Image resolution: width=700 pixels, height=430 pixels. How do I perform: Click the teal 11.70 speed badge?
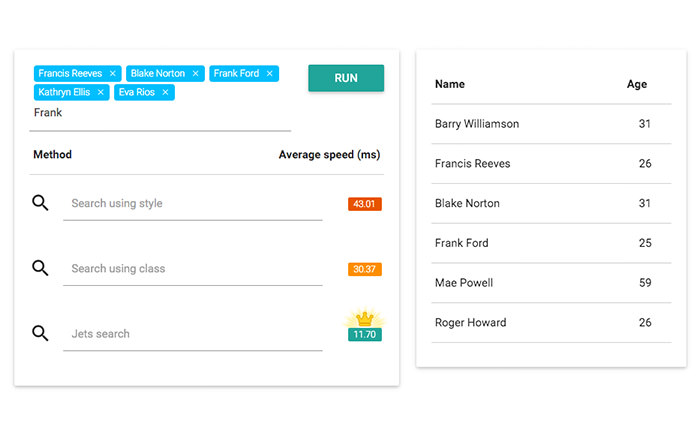click(365, 334)
